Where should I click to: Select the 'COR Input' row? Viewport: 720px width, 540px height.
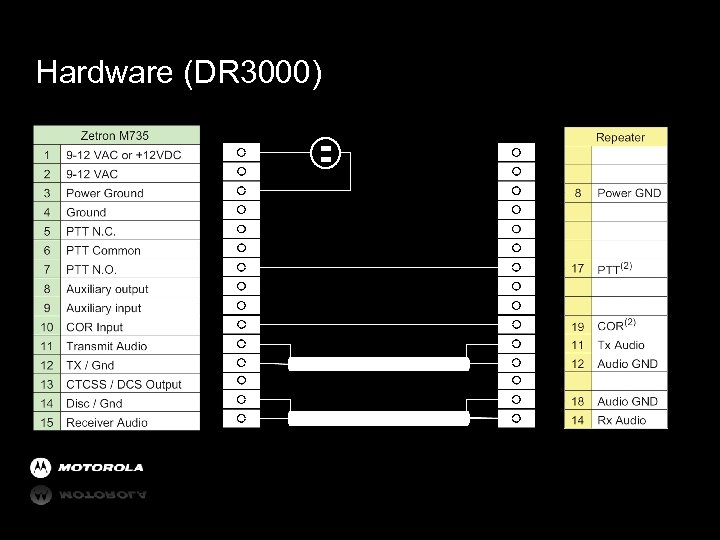117,326
